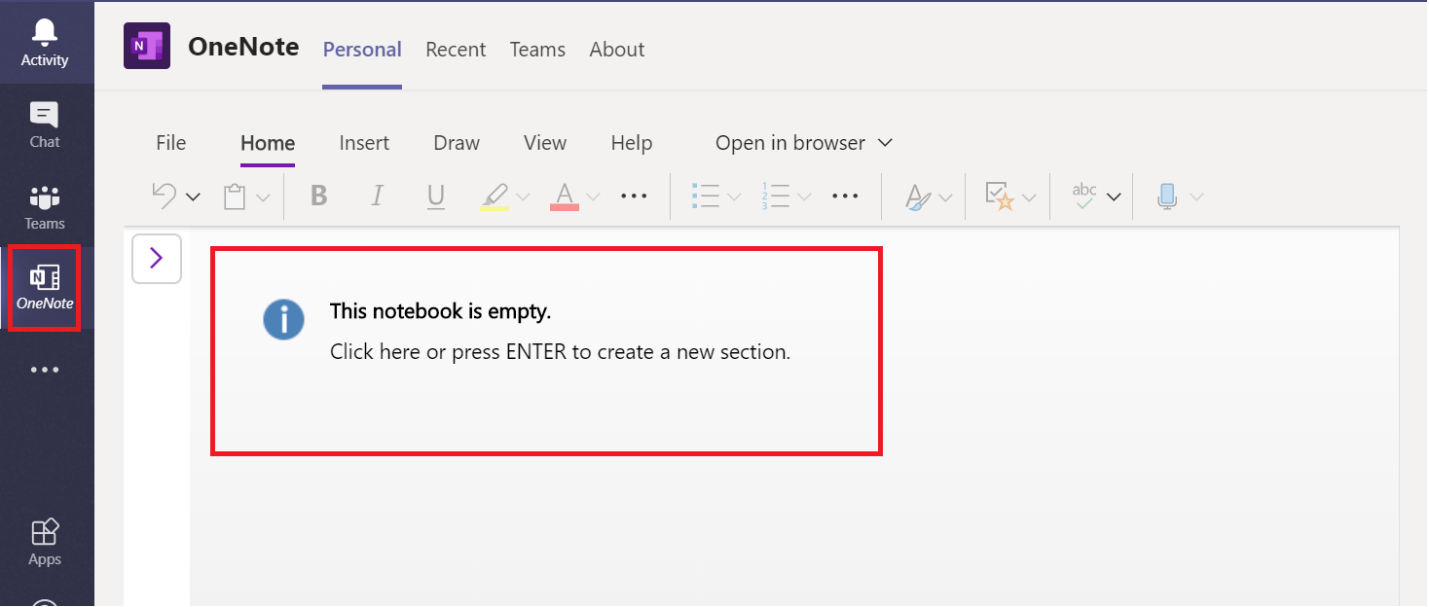Undo the last action
This screenshot has width=1429, height=607.
[x=165, y=195]
